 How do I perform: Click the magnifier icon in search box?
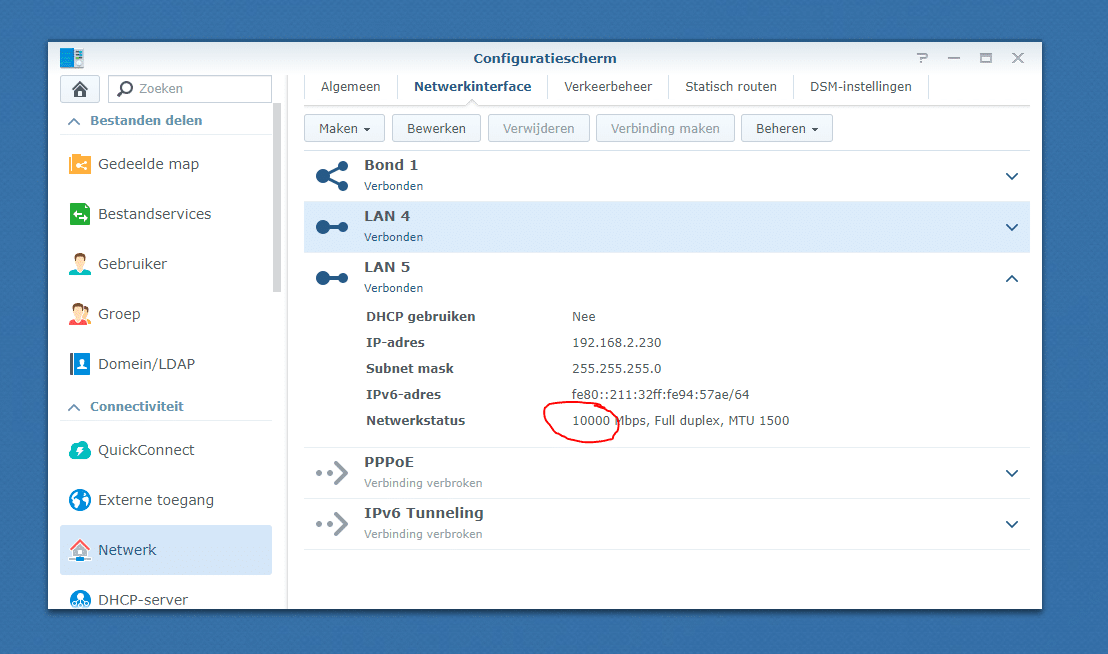coord(125,88)
